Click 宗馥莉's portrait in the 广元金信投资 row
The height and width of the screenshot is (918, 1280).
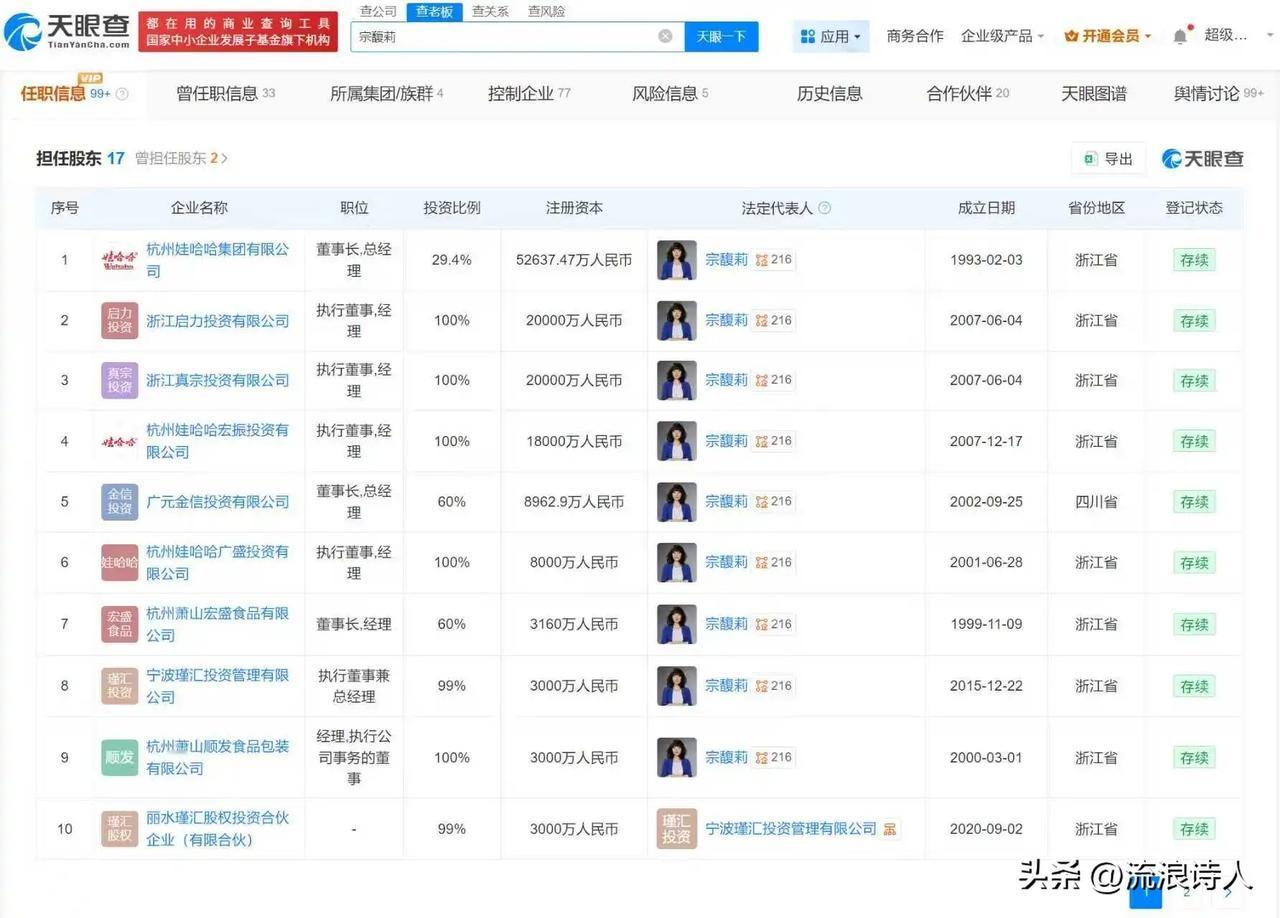click(x=677, y=502)
